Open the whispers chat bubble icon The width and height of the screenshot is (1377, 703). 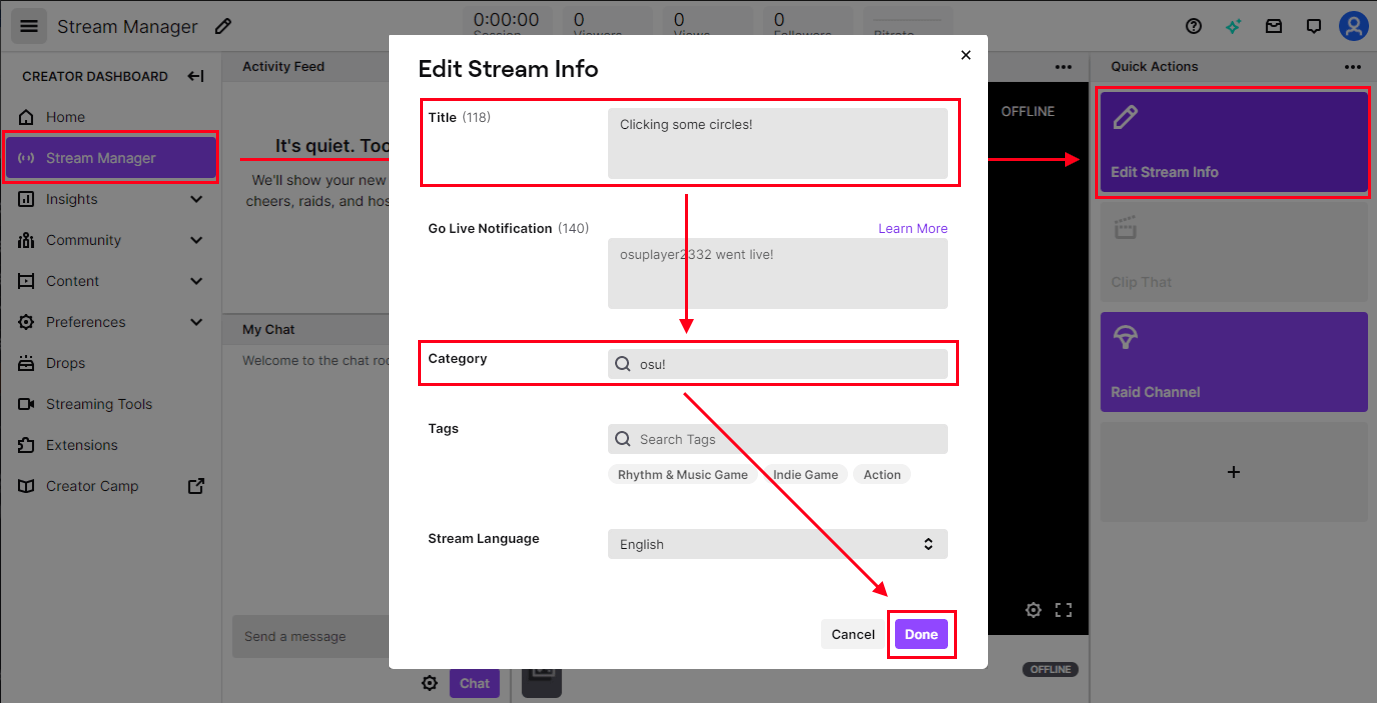click(x=1314, y=27)
